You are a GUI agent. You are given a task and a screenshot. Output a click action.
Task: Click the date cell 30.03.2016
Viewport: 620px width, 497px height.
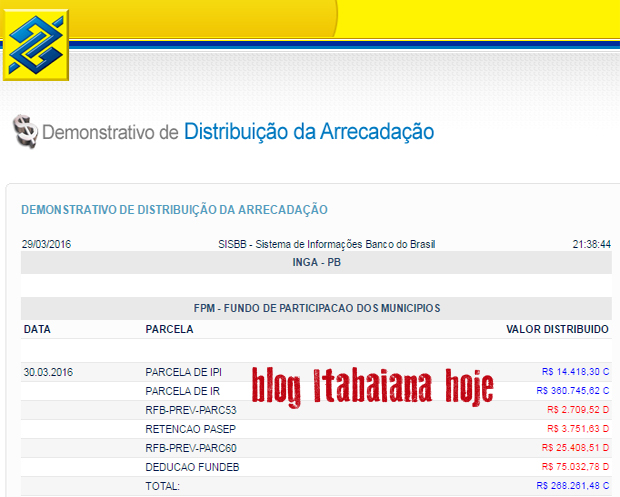click(48, 372)
